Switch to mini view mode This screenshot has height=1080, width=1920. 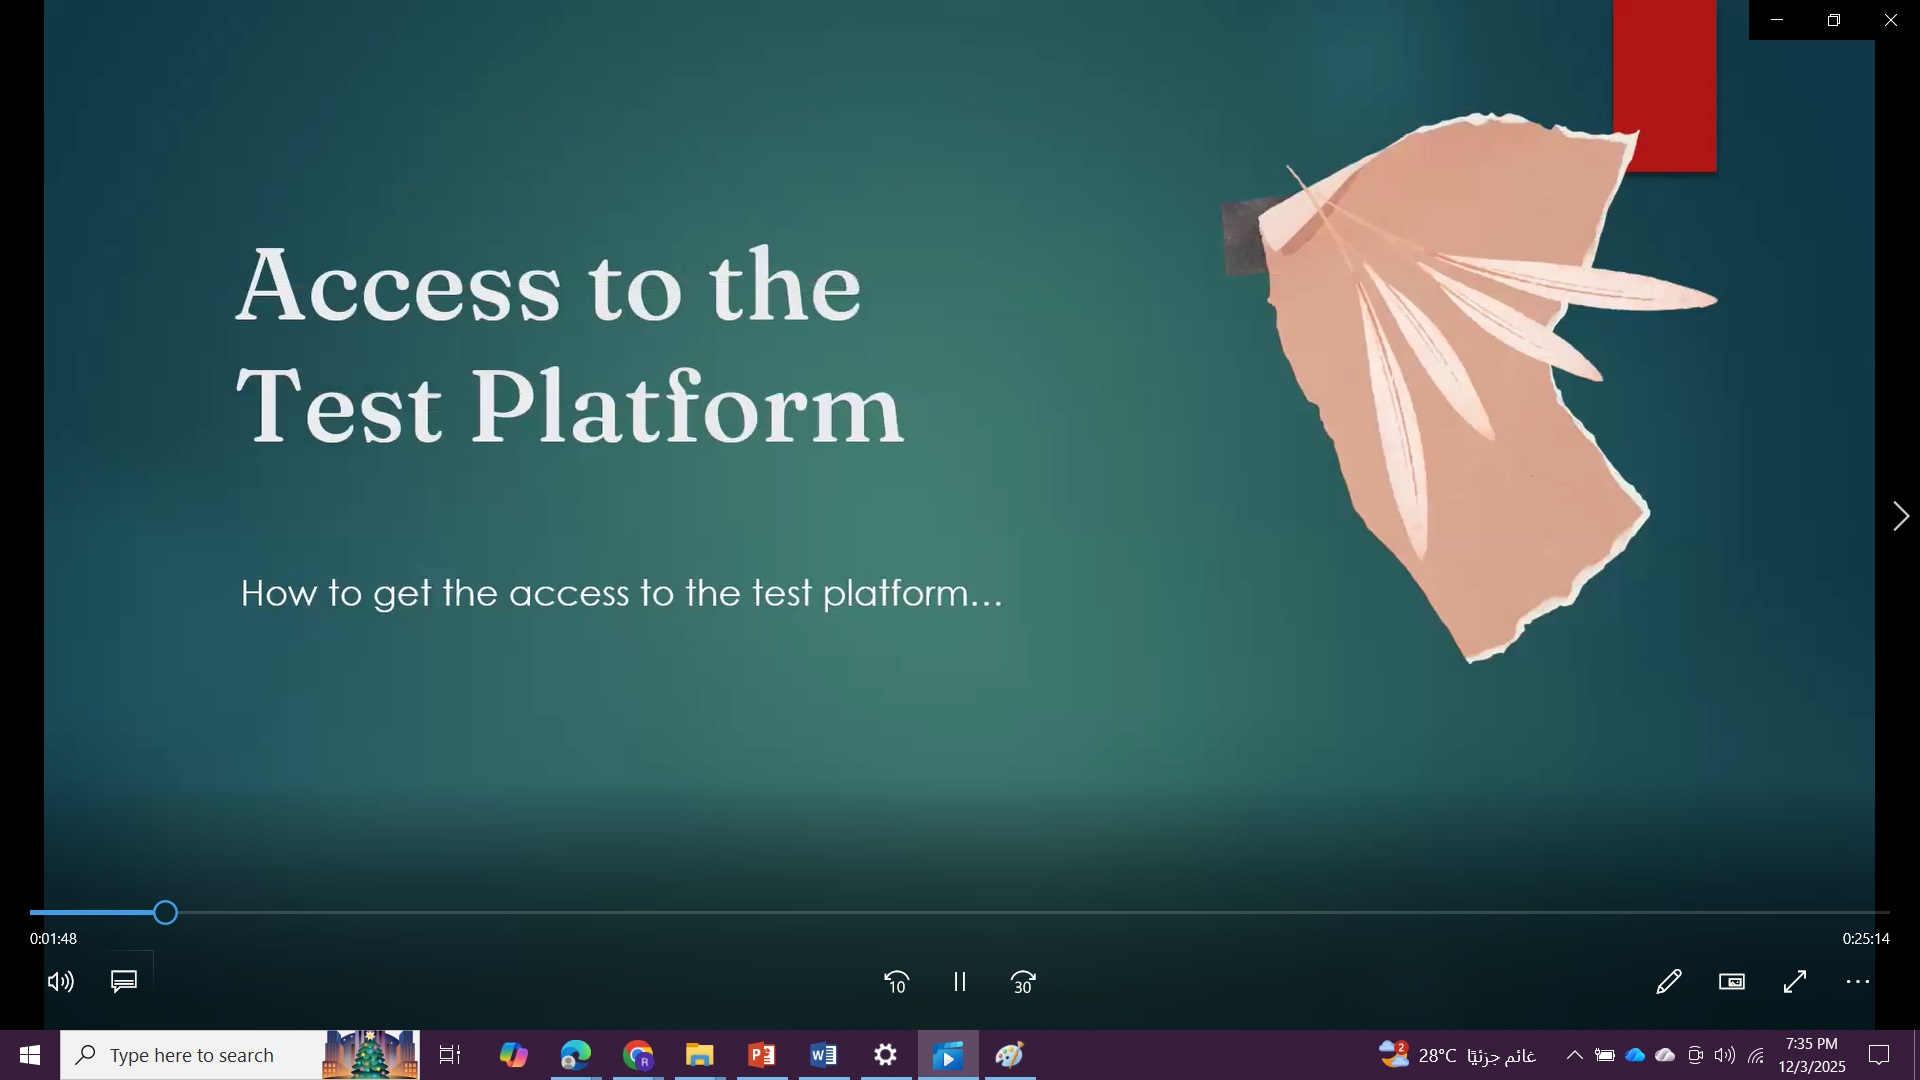[1732, 982]
